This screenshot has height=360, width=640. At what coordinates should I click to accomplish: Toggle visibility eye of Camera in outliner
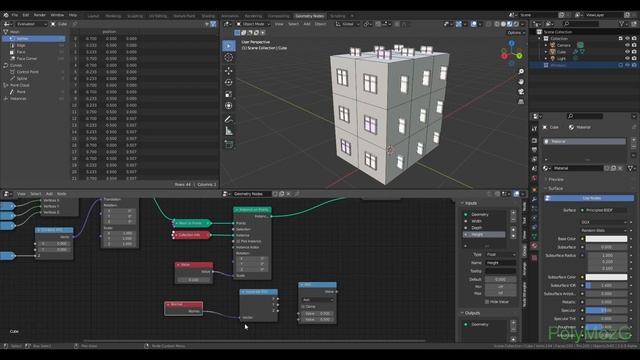point(627,45)
